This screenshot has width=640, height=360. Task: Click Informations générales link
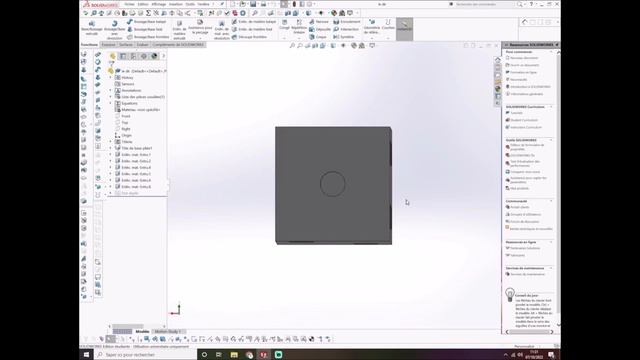[527, 94]
